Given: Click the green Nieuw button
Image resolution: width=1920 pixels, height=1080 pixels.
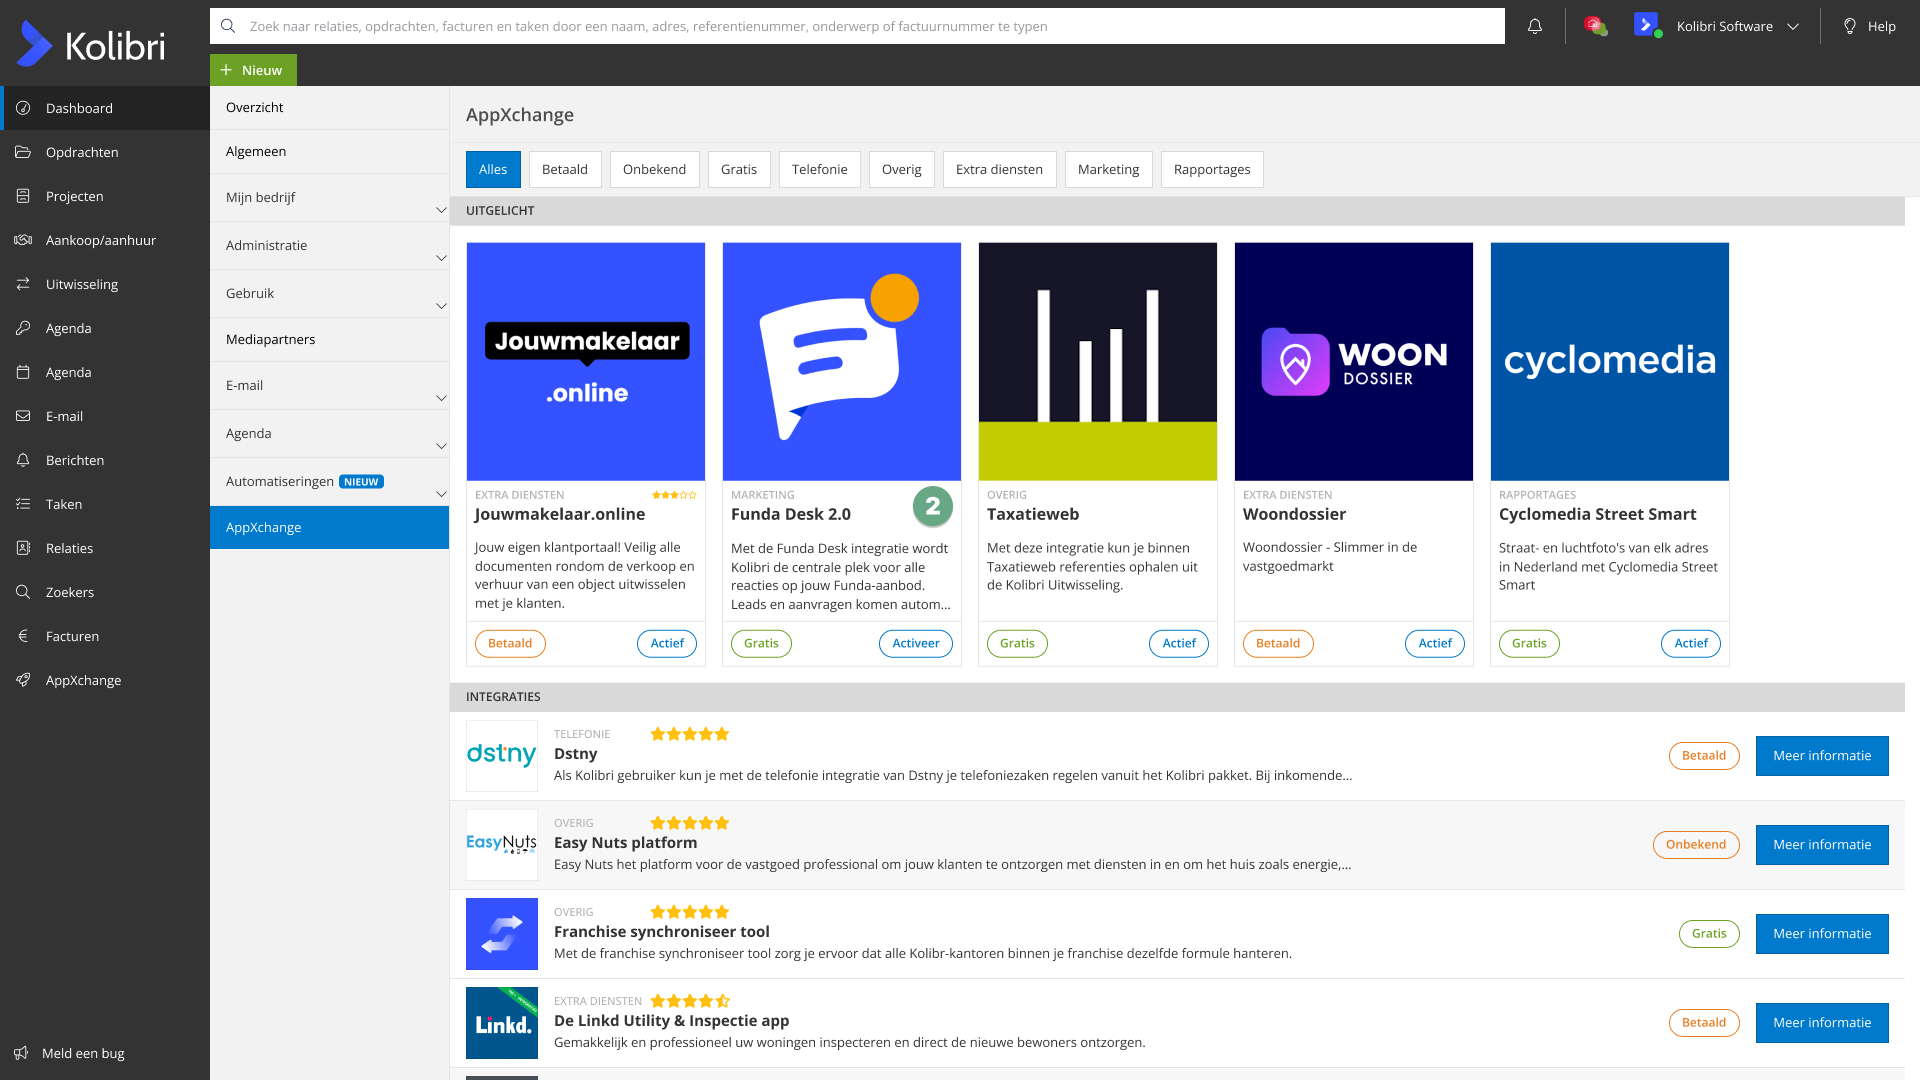Looking at the screenshot, I should [253, 70].
